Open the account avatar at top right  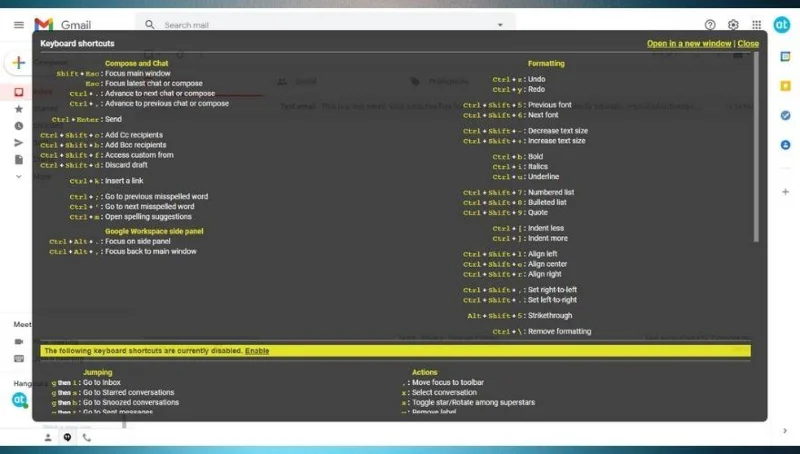[x=782, y=24]
